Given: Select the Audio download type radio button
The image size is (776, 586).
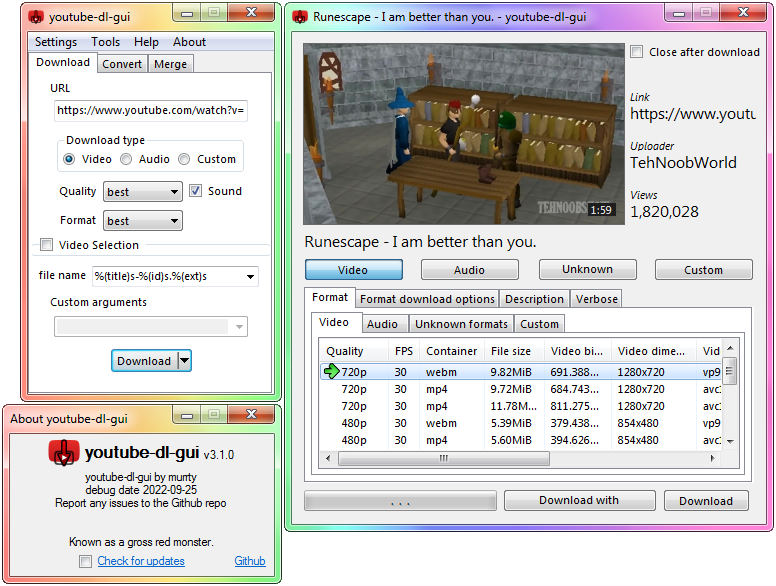Looking at the screenshot, I should (x=126, y=159).
